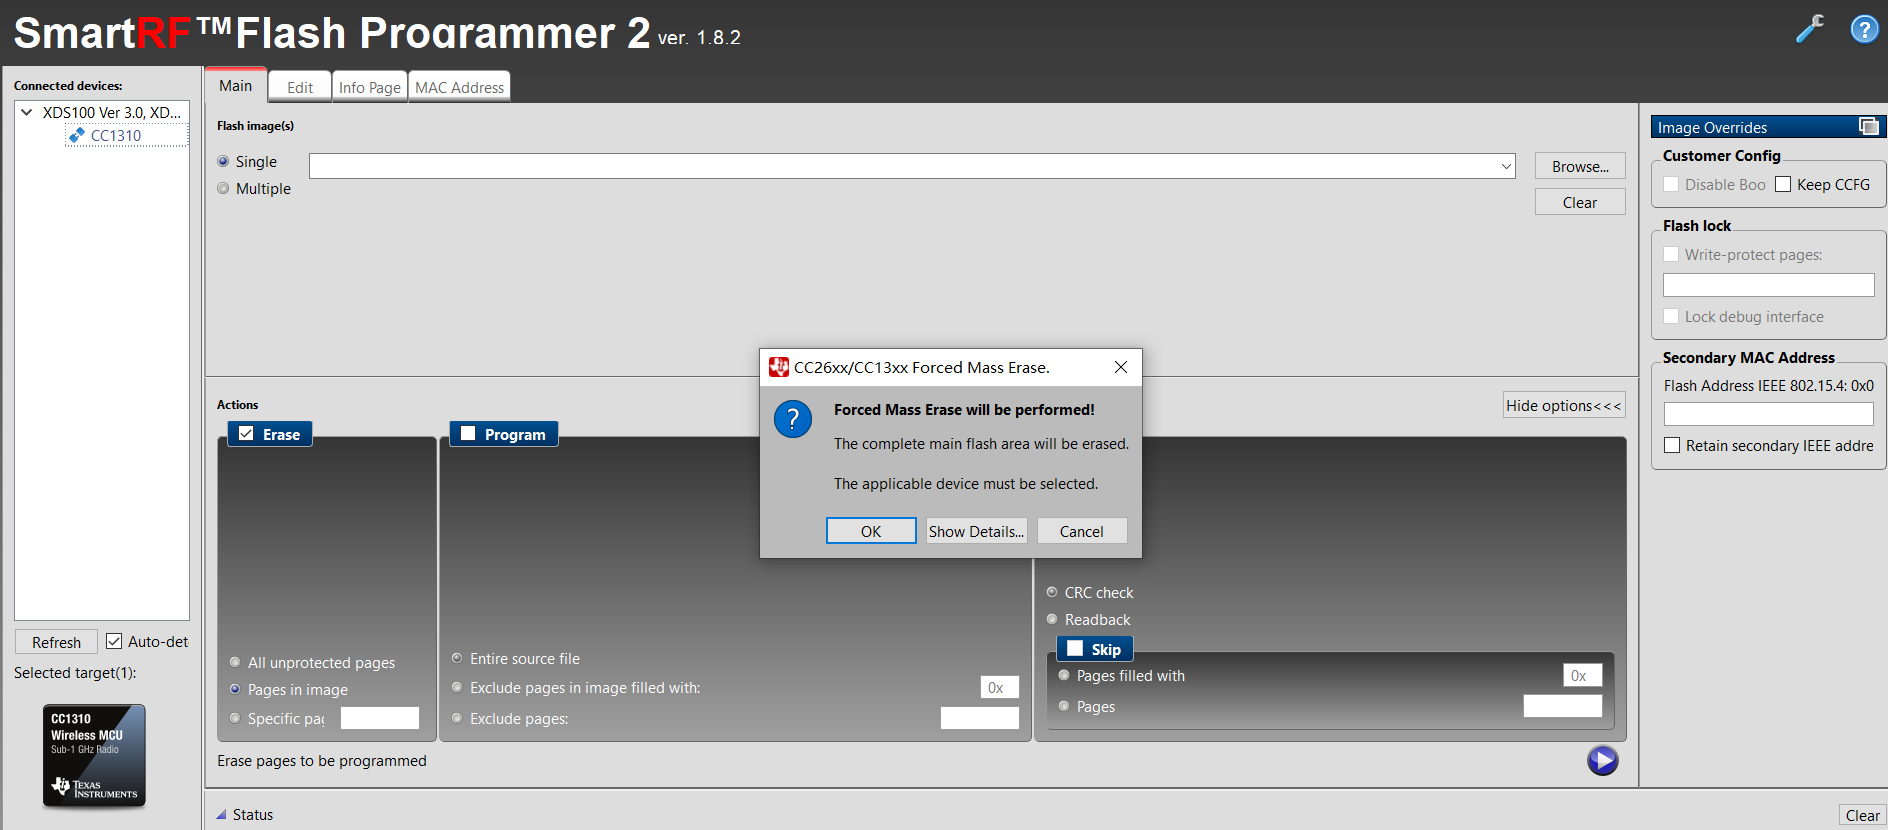Select Single flash image option
This screenshot has height=830, width=1888.
click(x=223, y=161)
